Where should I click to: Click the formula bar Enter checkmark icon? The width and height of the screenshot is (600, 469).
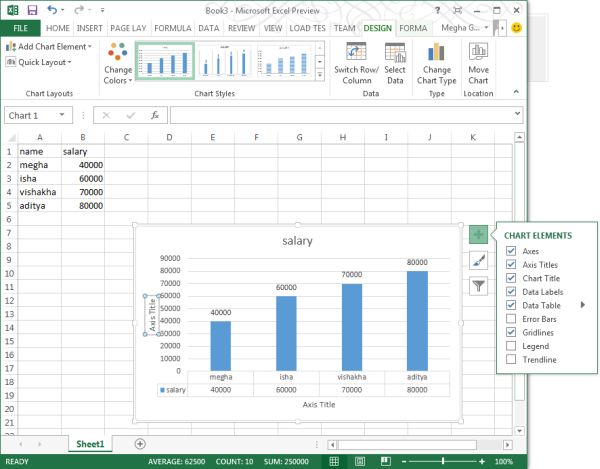[130, 115]
